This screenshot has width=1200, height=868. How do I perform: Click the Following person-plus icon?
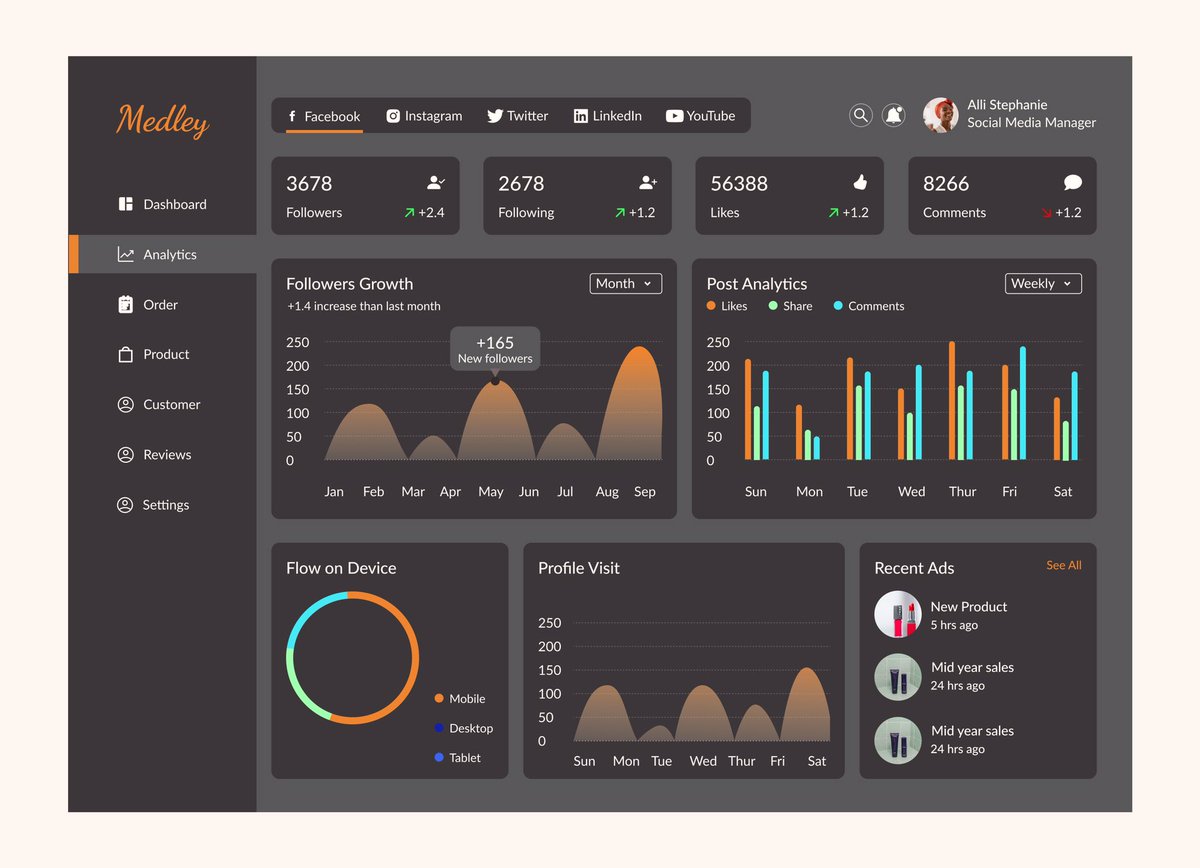coord(648,183)
